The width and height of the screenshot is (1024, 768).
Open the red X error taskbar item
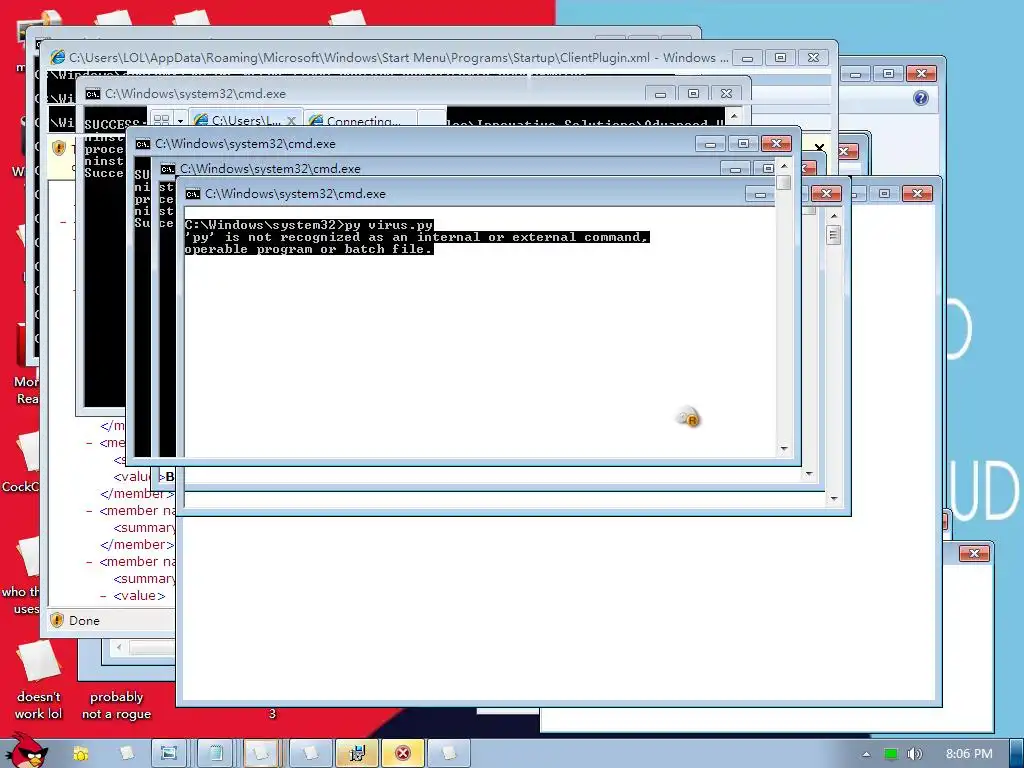[x=403, y=754]
